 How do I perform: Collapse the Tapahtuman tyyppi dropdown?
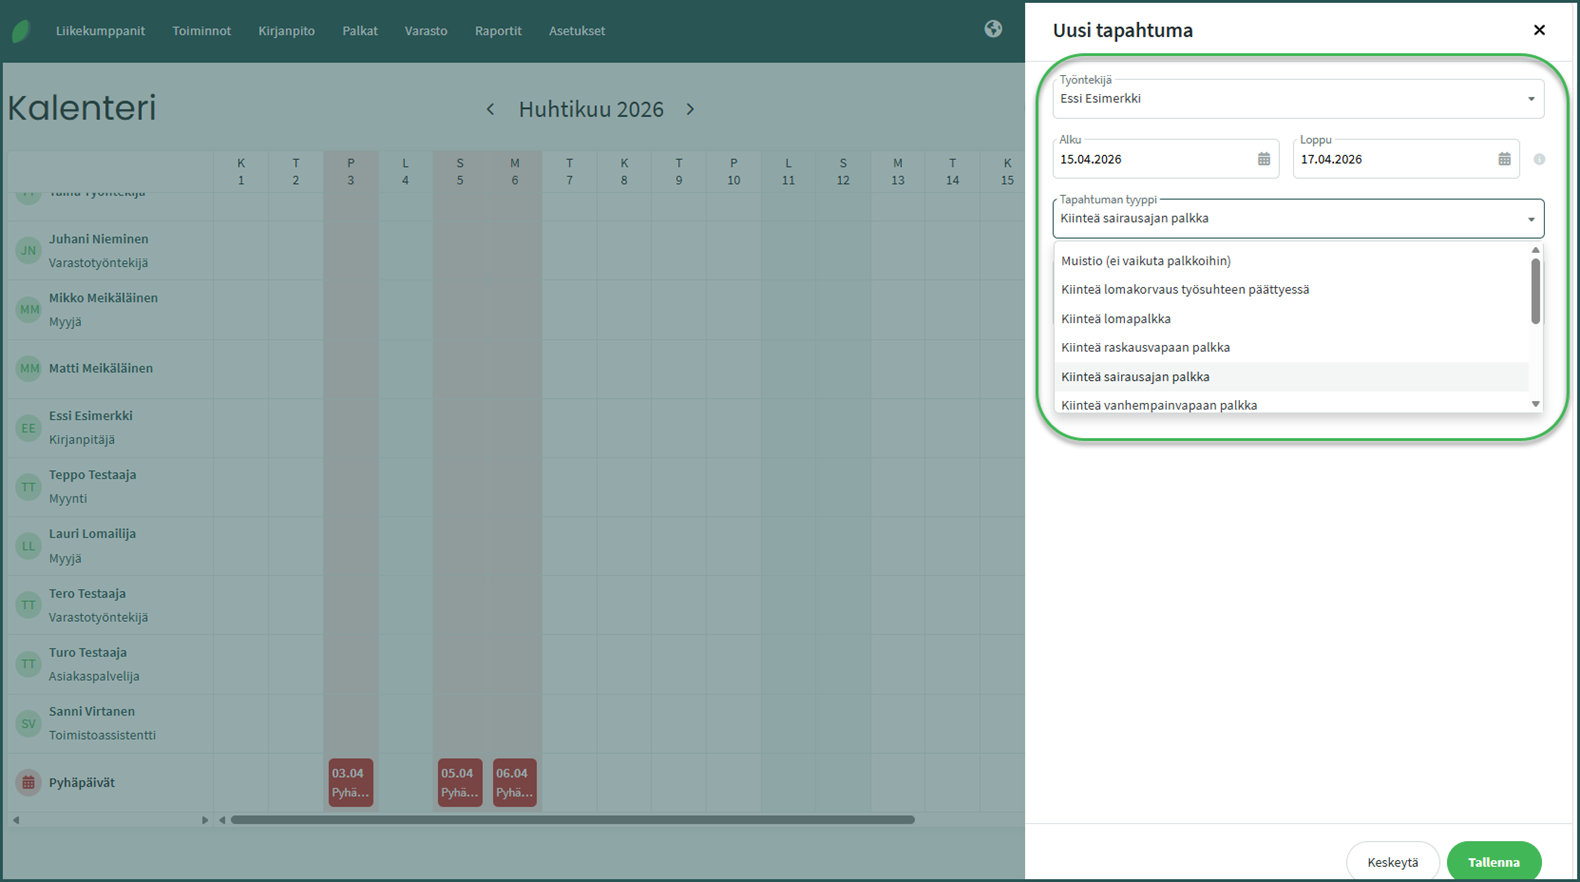(x=1530, y=219)
